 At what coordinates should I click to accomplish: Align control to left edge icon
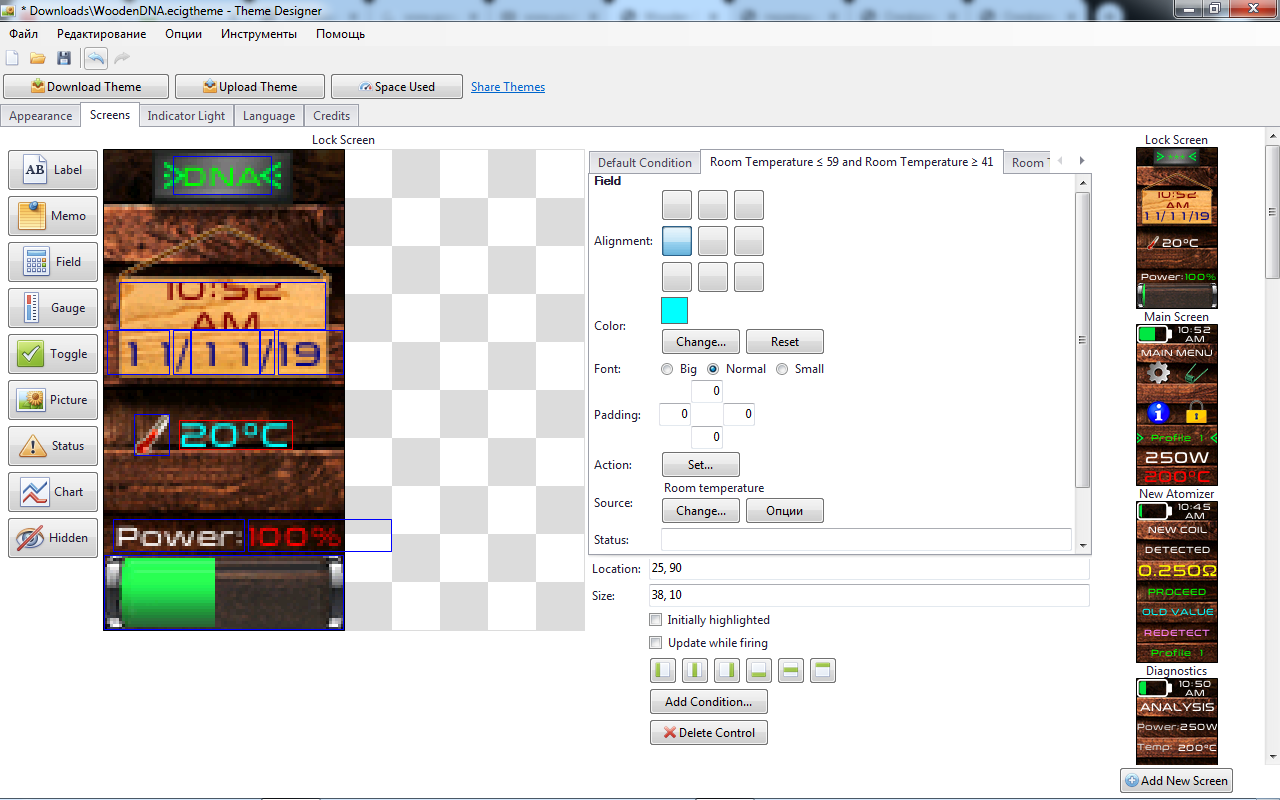pyautogui.click(x=663, y=670)
